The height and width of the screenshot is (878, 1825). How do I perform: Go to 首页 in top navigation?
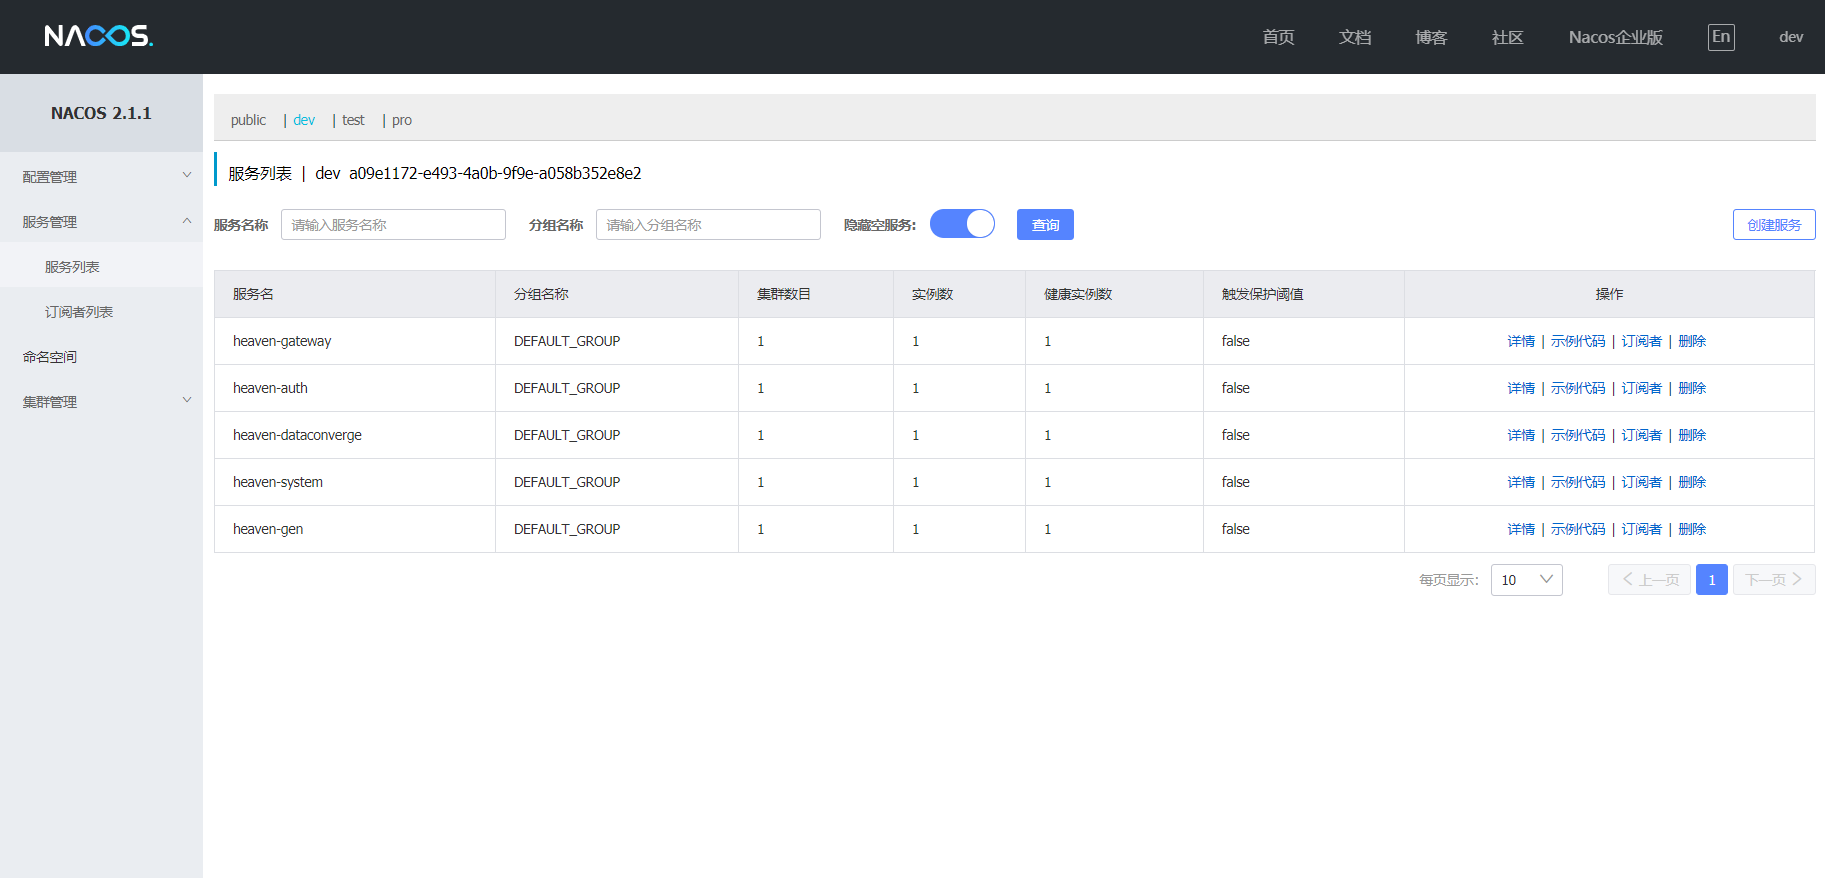1278,37
